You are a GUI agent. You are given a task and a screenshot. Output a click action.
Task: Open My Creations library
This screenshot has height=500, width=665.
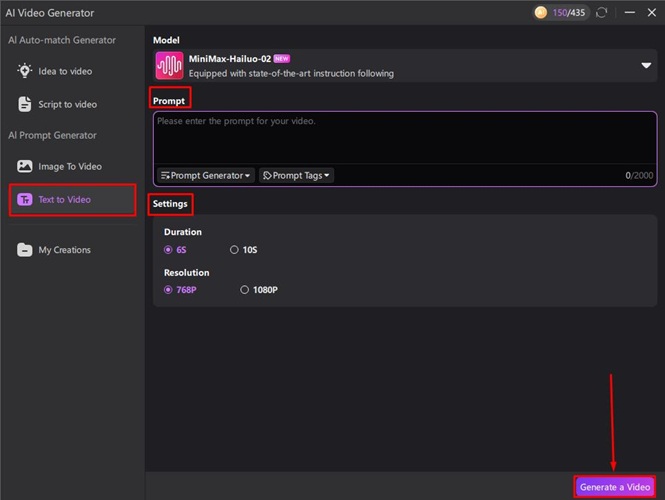pyautogui.click(x=64, y=250)
